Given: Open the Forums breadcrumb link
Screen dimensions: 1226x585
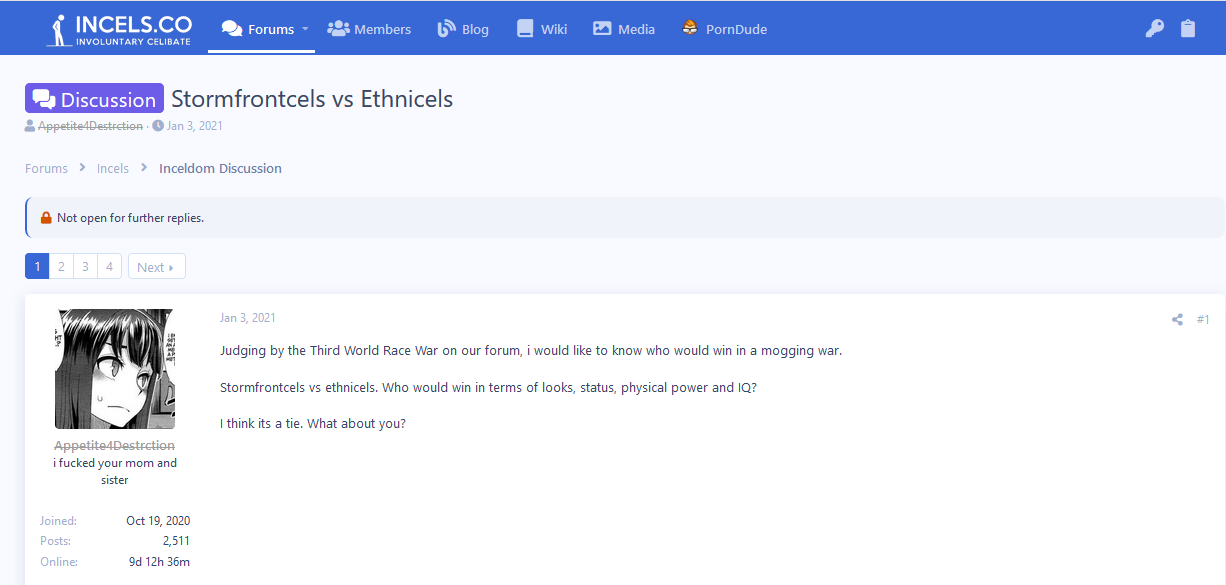Looking at the screenshot, I should 46,168.
